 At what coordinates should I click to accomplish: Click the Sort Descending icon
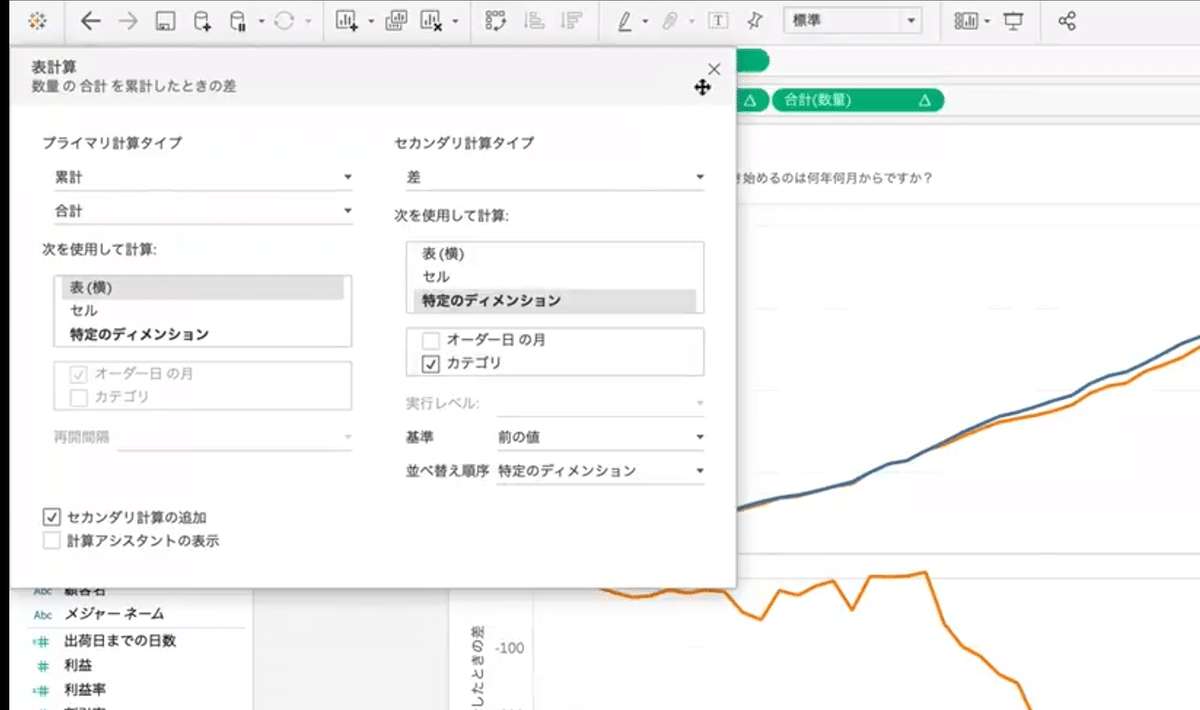pyautogui.click(x=572, y=18)
